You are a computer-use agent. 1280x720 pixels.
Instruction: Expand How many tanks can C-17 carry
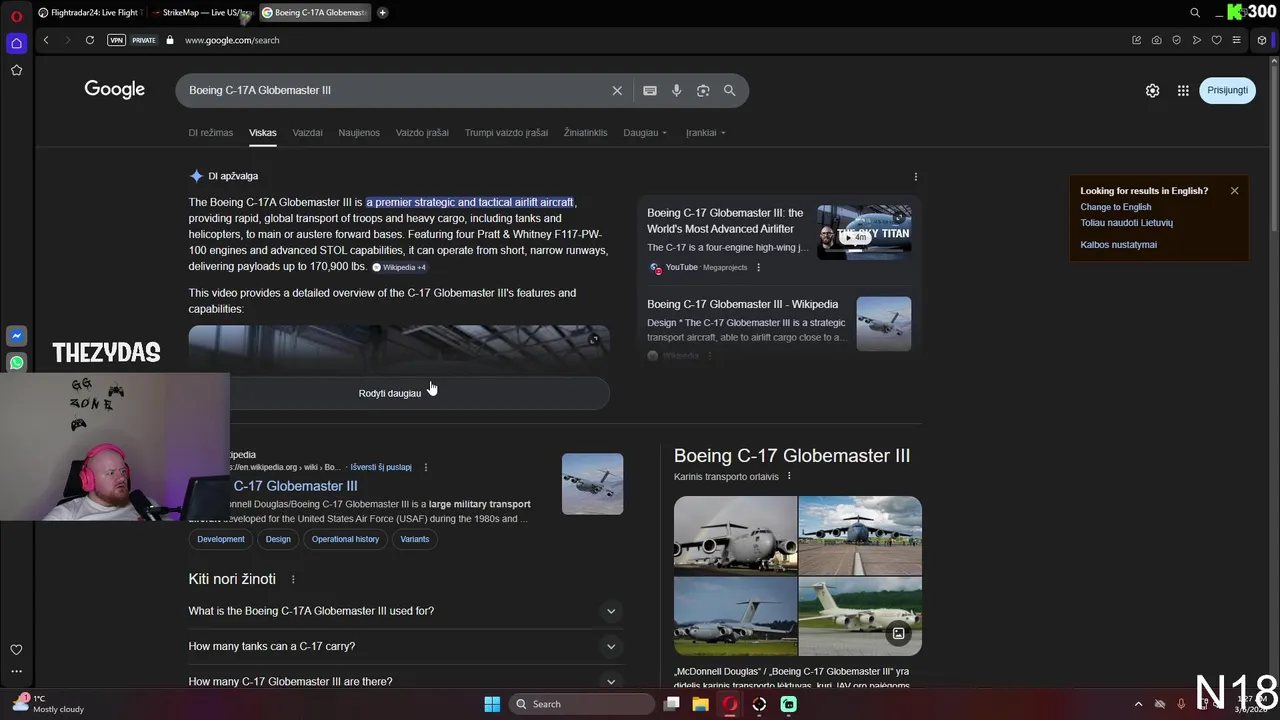pos(405,646)
